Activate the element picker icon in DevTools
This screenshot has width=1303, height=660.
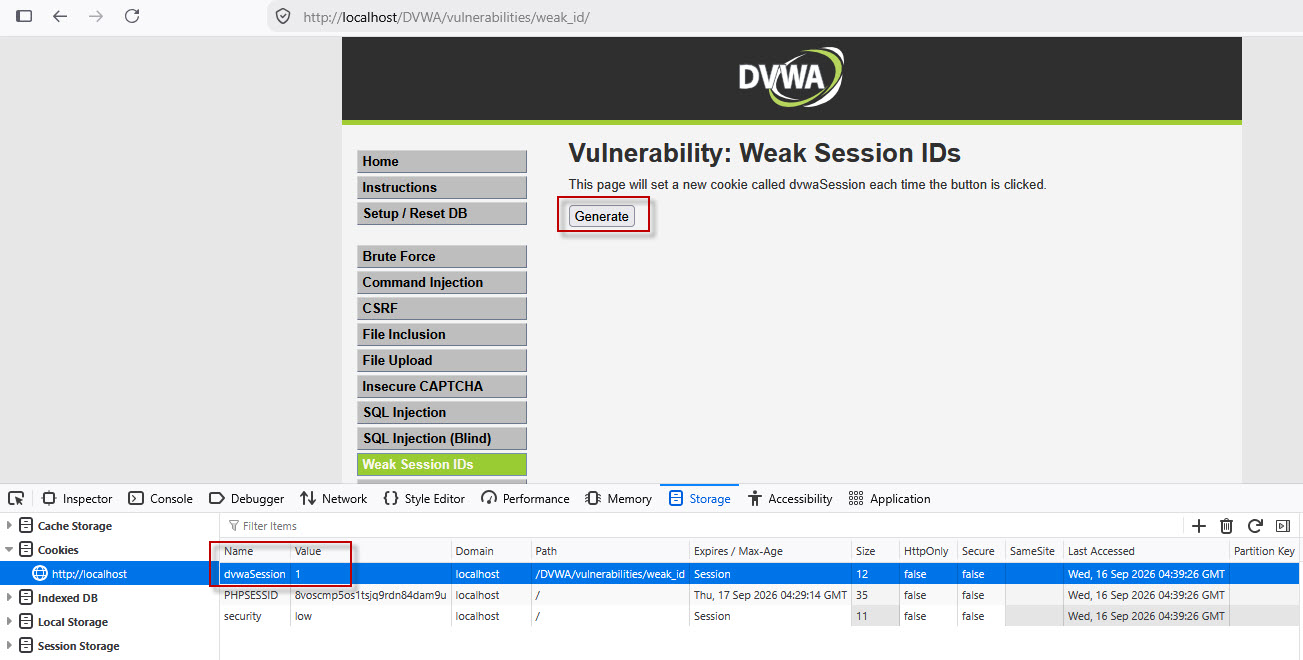(x=15, y=498)
